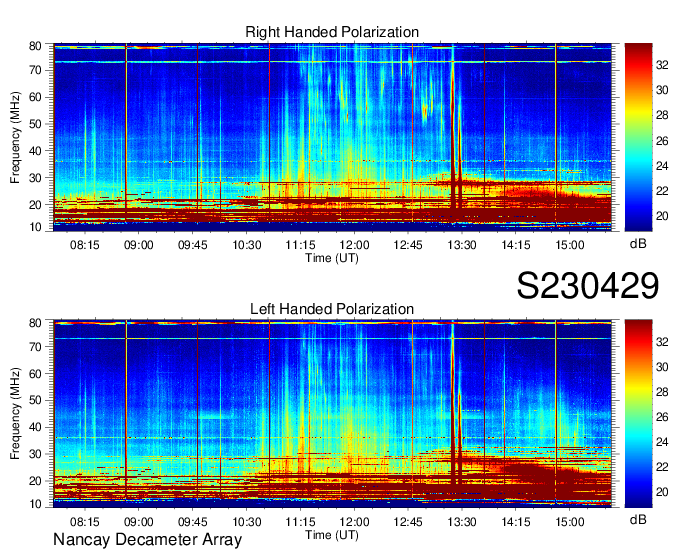
Task: Click the Right Handed panel's color scale bar
Action: (638, 137)
